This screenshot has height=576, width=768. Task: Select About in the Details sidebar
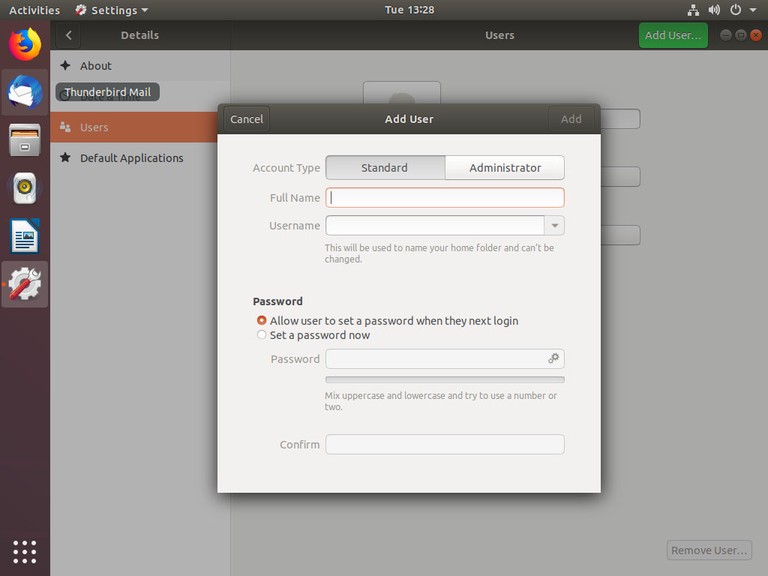[x=140, y=66]
